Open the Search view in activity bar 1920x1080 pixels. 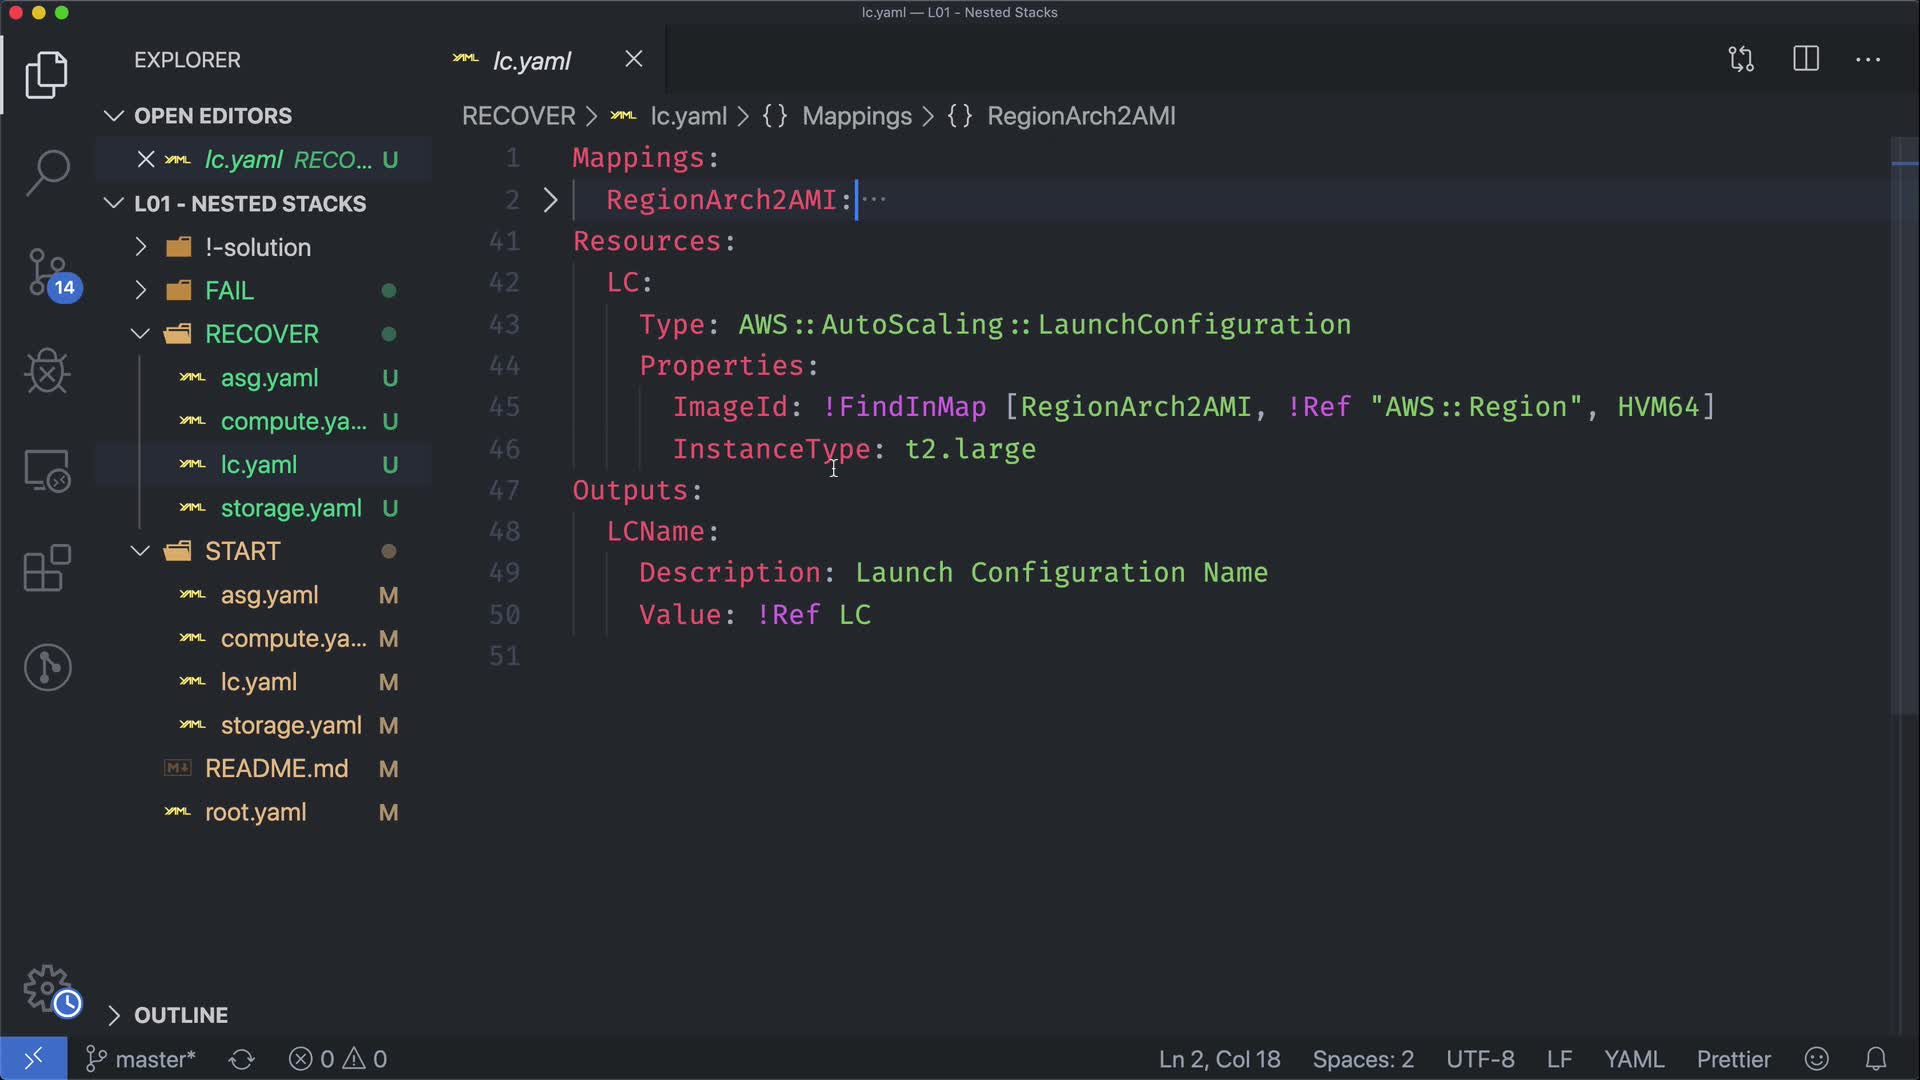coord(47,172)
